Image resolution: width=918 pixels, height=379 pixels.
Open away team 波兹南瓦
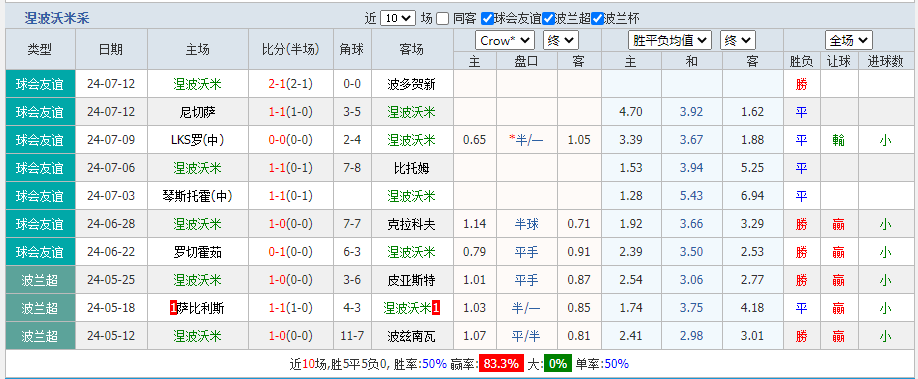[412, 337]
